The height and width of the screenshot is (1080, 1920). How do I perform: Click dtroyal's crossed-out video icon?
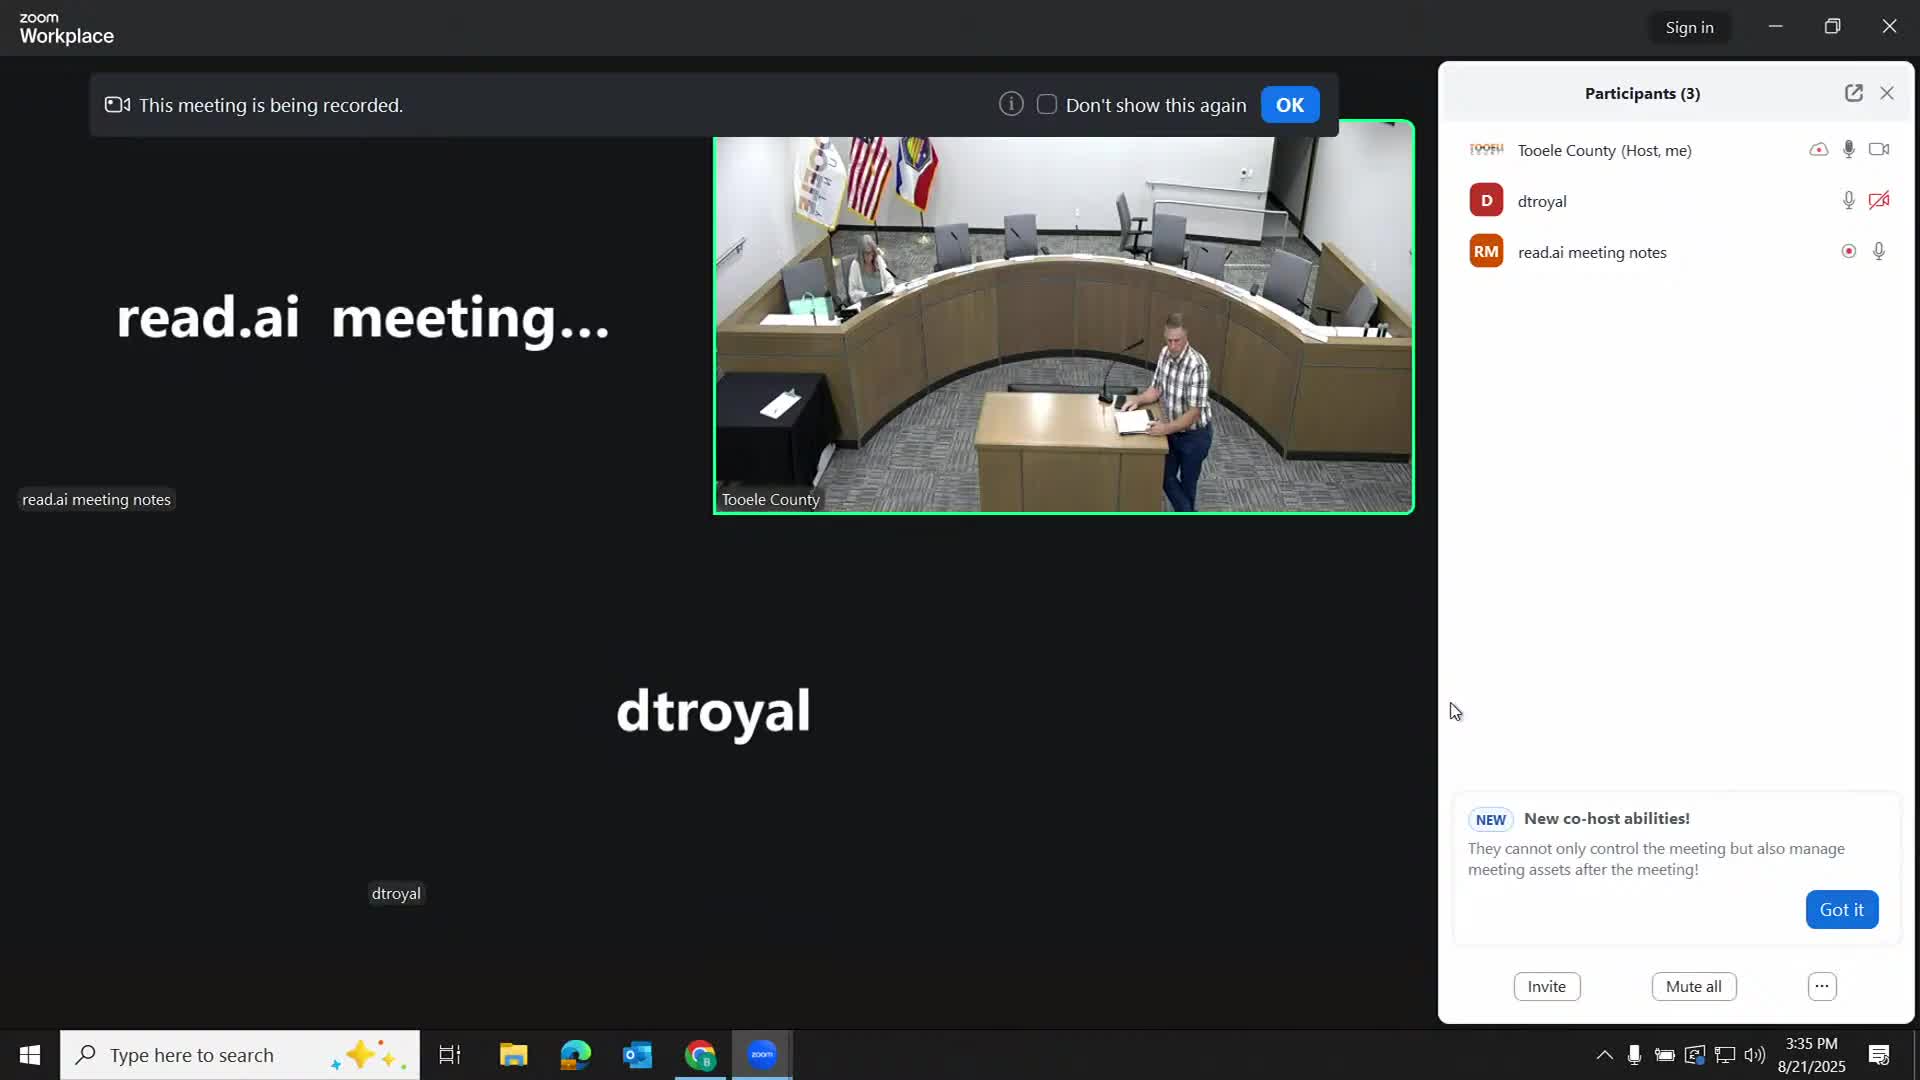[x=1879, y=201]
